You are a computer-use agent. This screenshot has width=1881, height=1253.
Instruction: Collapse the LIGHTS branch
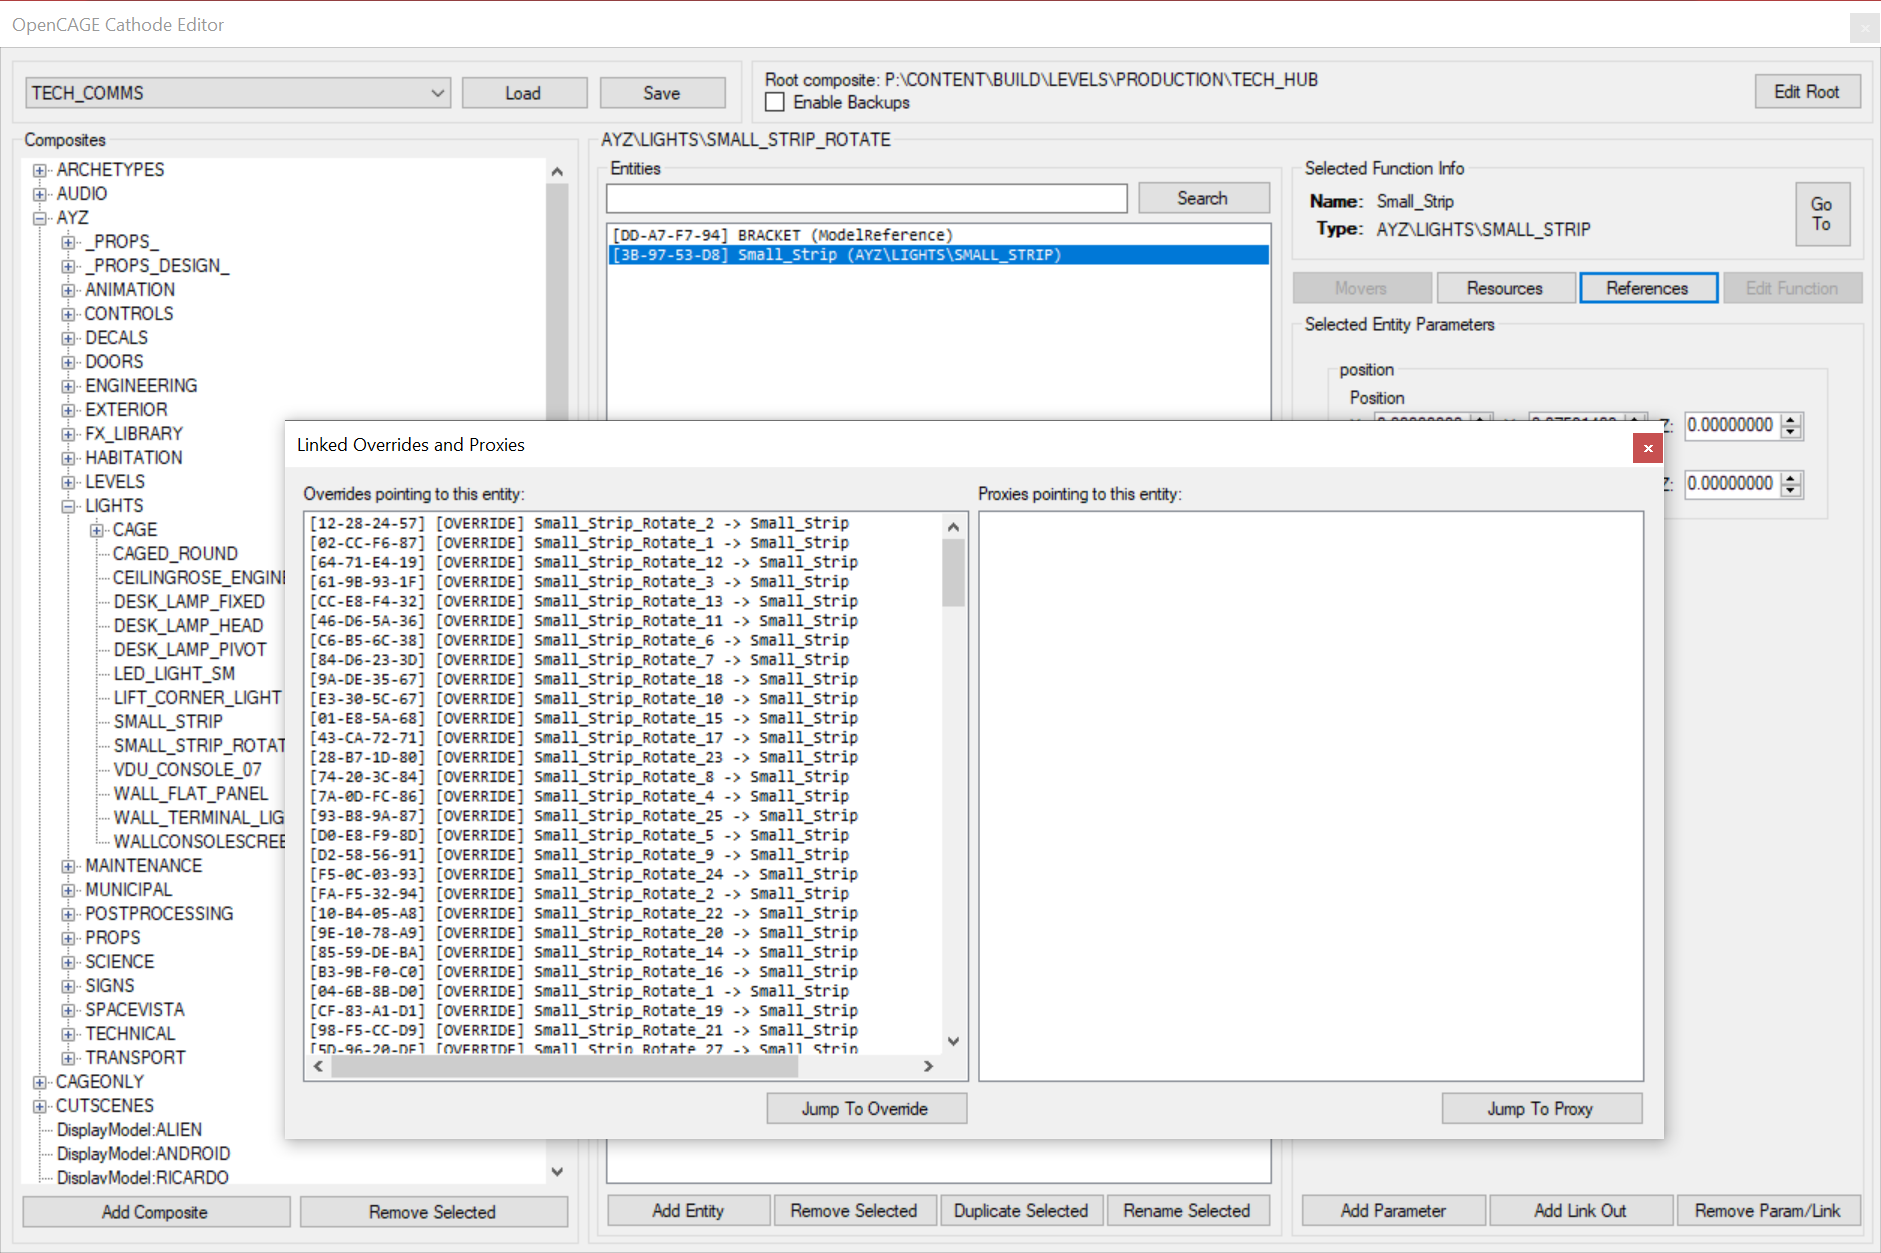[68, 505]
